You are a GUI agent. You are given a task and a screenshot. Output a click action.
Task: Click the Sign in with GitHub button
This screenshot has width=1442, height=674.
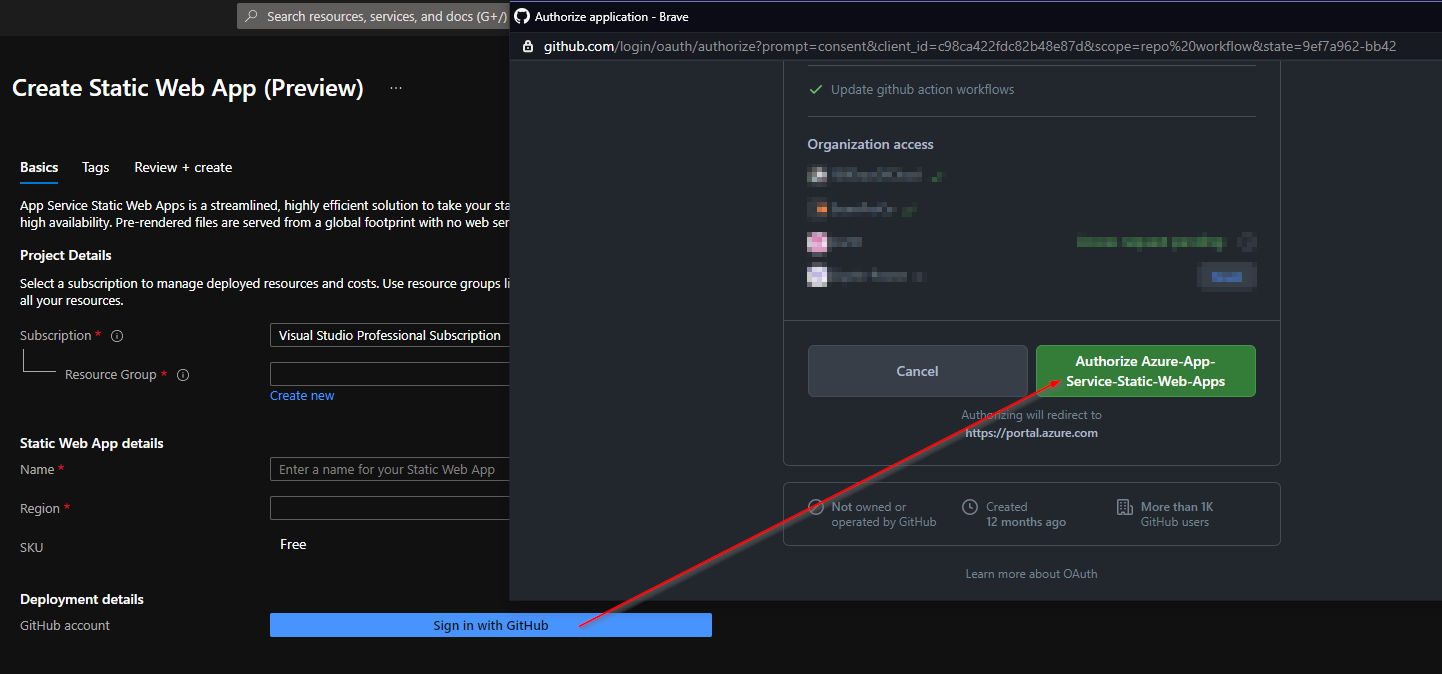click(491, 625)
